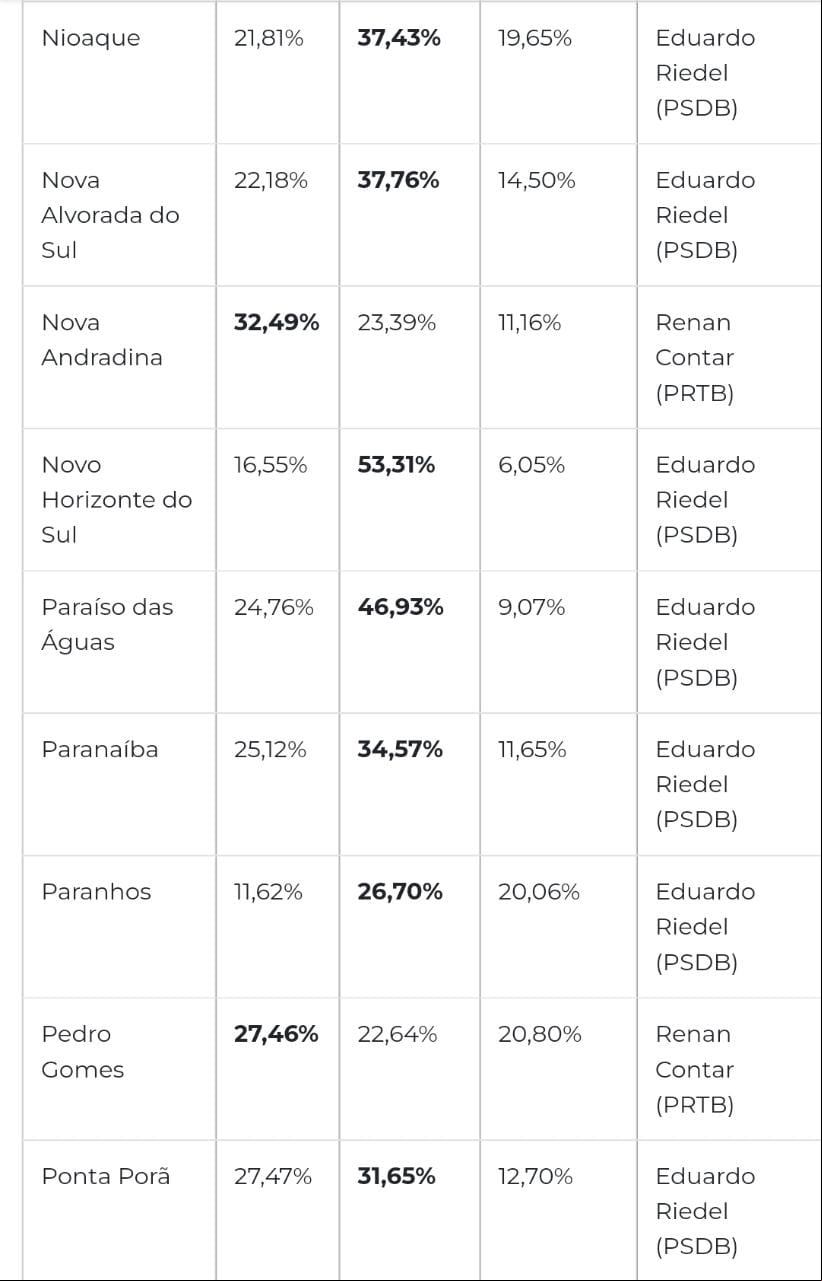
Task: Select the bold 27,46% value
Action: tap(276, 1034)
